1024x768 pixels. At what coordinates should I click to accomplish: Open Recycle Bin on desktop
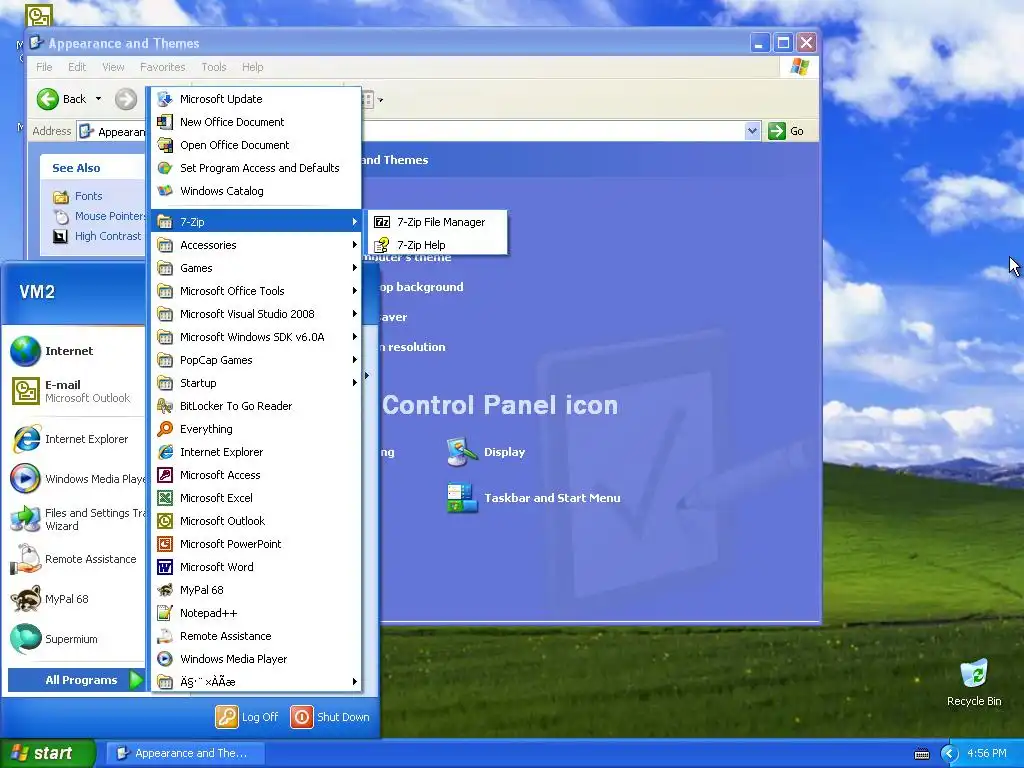tap(974, 682)
